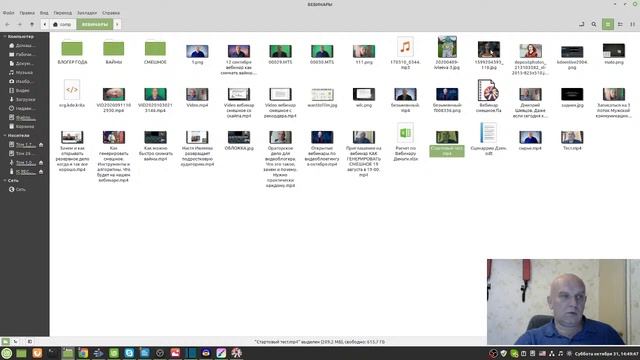The image size is (640, 360).
Task: Select the Тест.mp4 file
Action: [572, 137]
